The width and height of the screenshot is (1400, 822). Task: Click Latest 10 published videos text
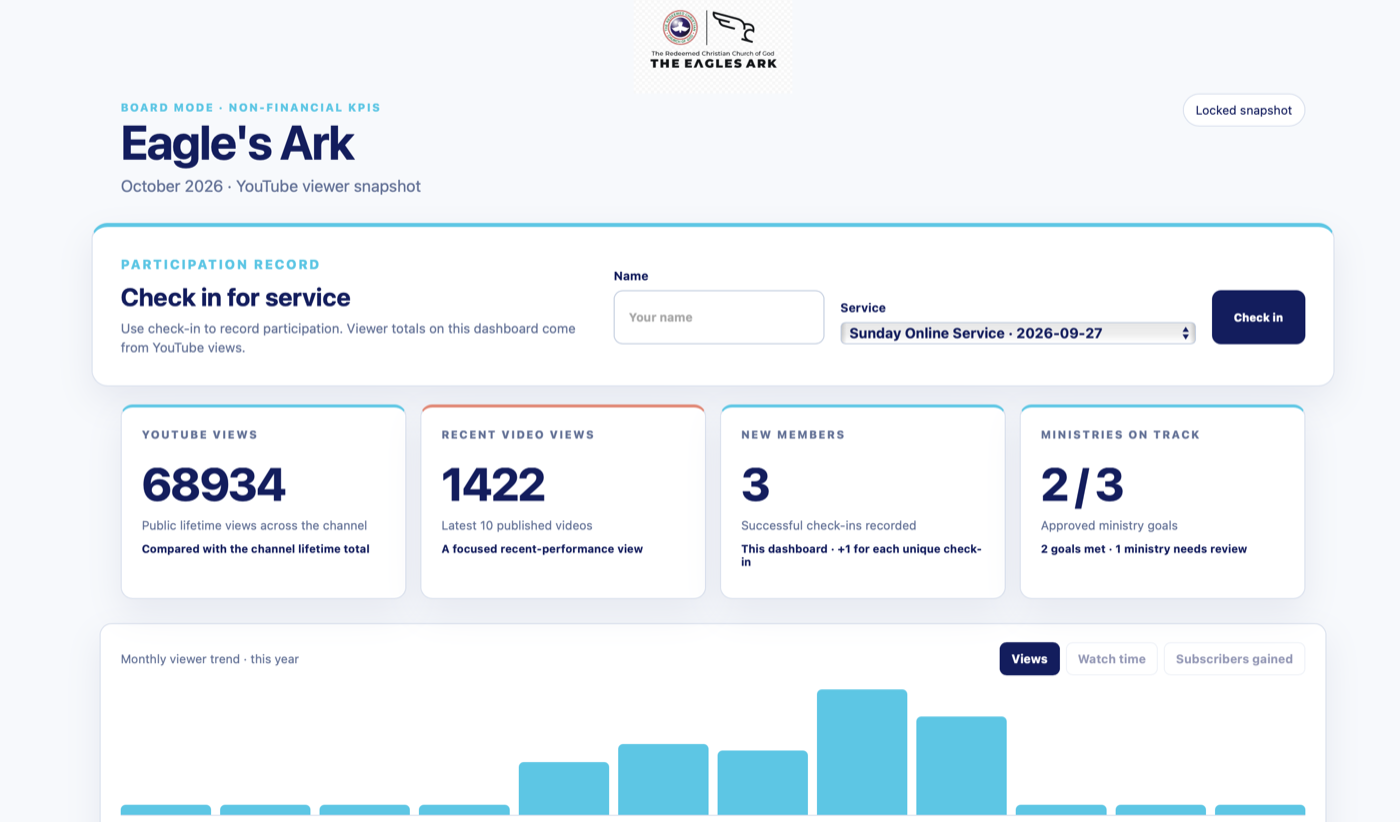517,525
